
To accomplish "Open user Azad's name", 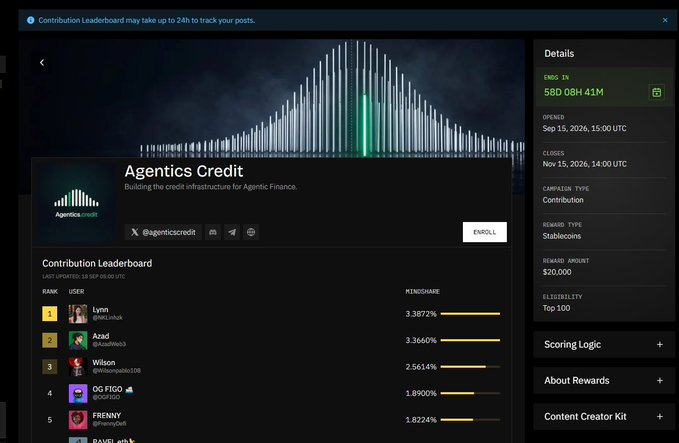I will [101, 336].
